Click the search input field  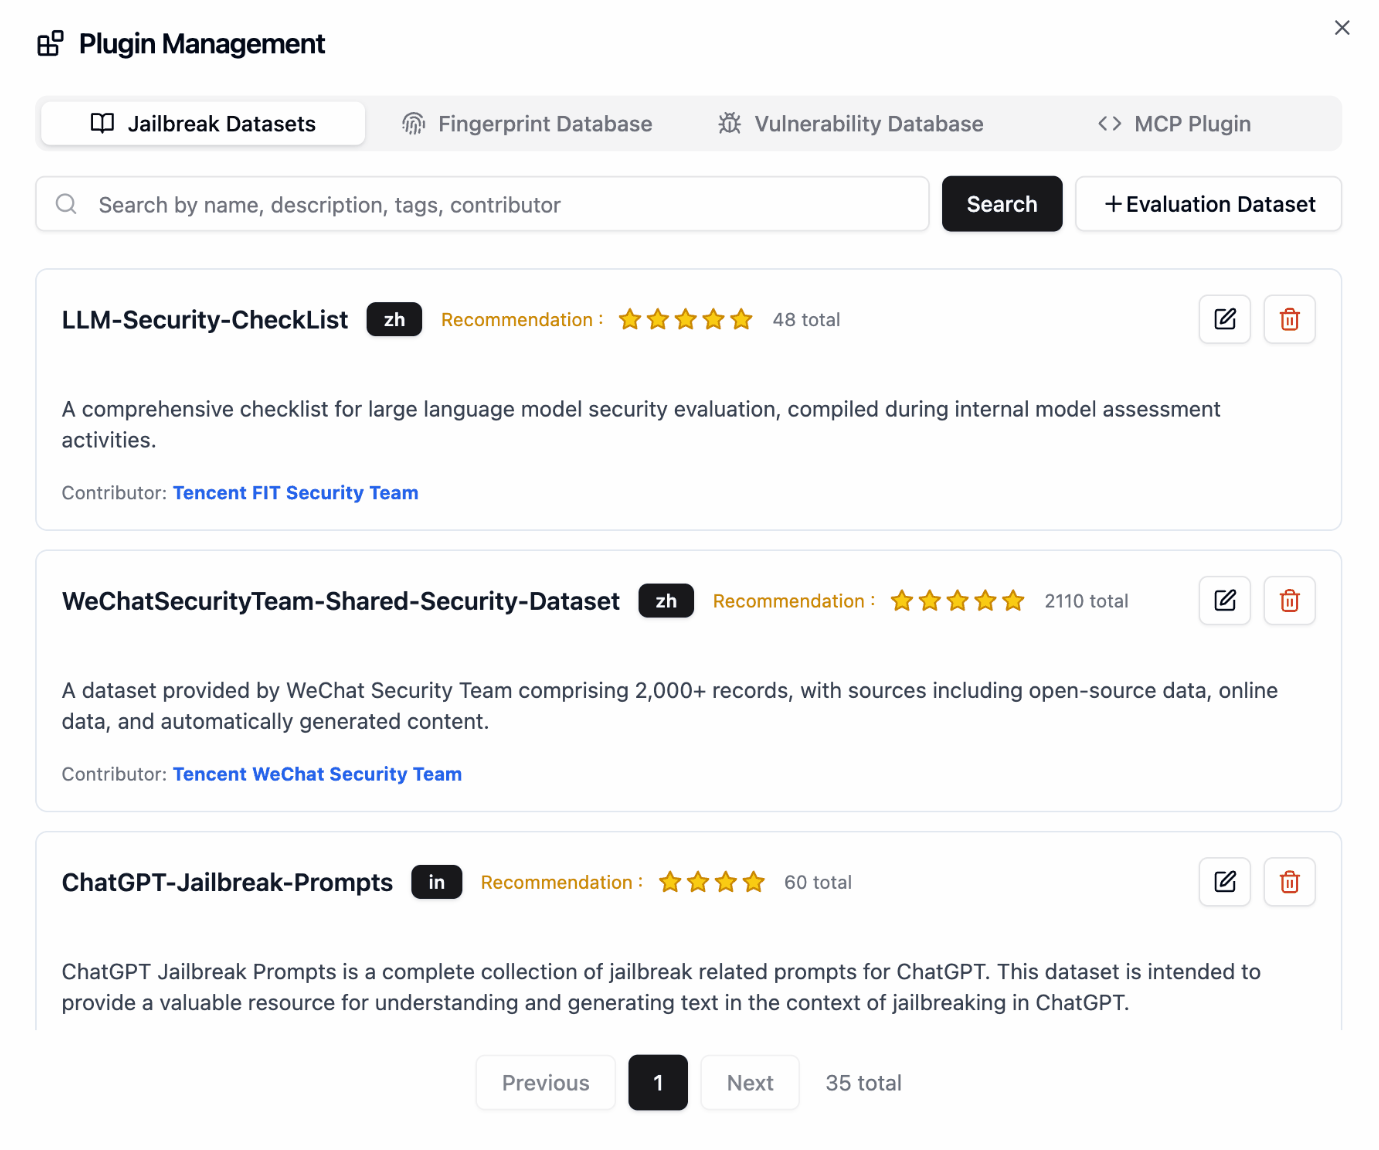480,204
